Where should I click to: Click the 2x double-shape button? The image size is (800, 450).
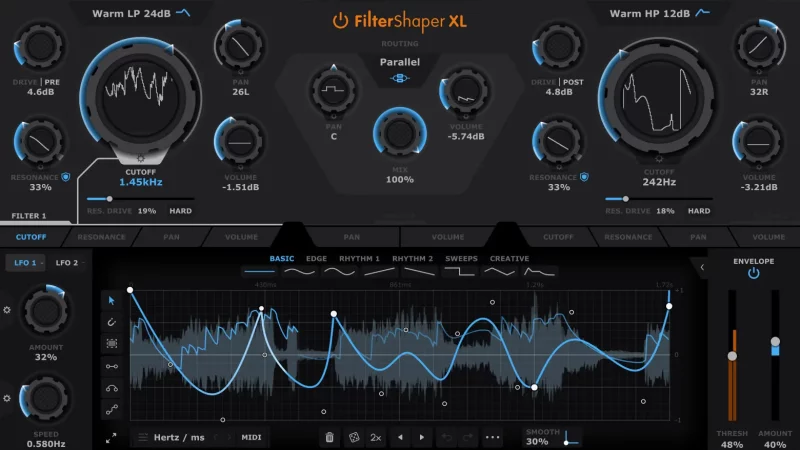click(x=375, y=437)
